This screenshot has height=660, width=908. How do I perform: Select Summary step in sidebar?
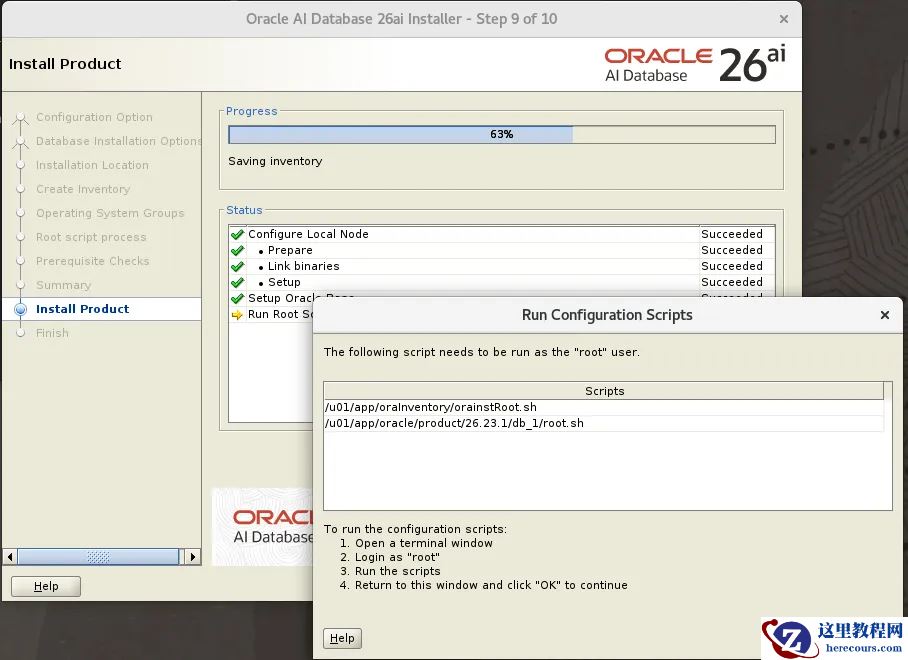click(x=64, y=285)
